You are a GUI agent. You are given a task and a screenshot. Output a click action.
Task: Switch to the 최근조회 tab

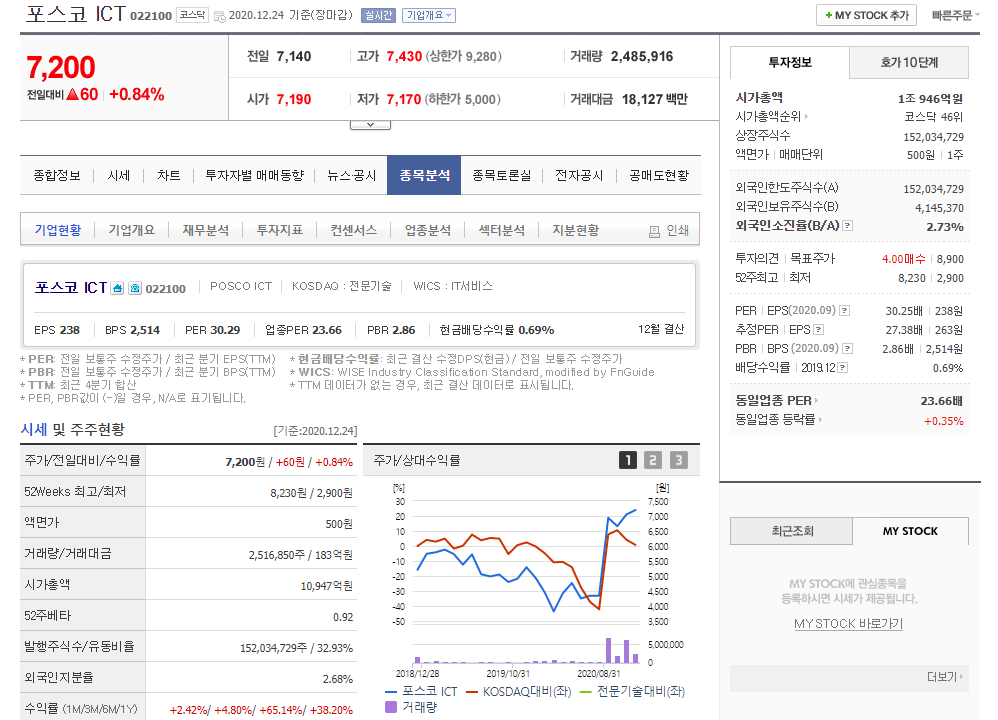792,531
